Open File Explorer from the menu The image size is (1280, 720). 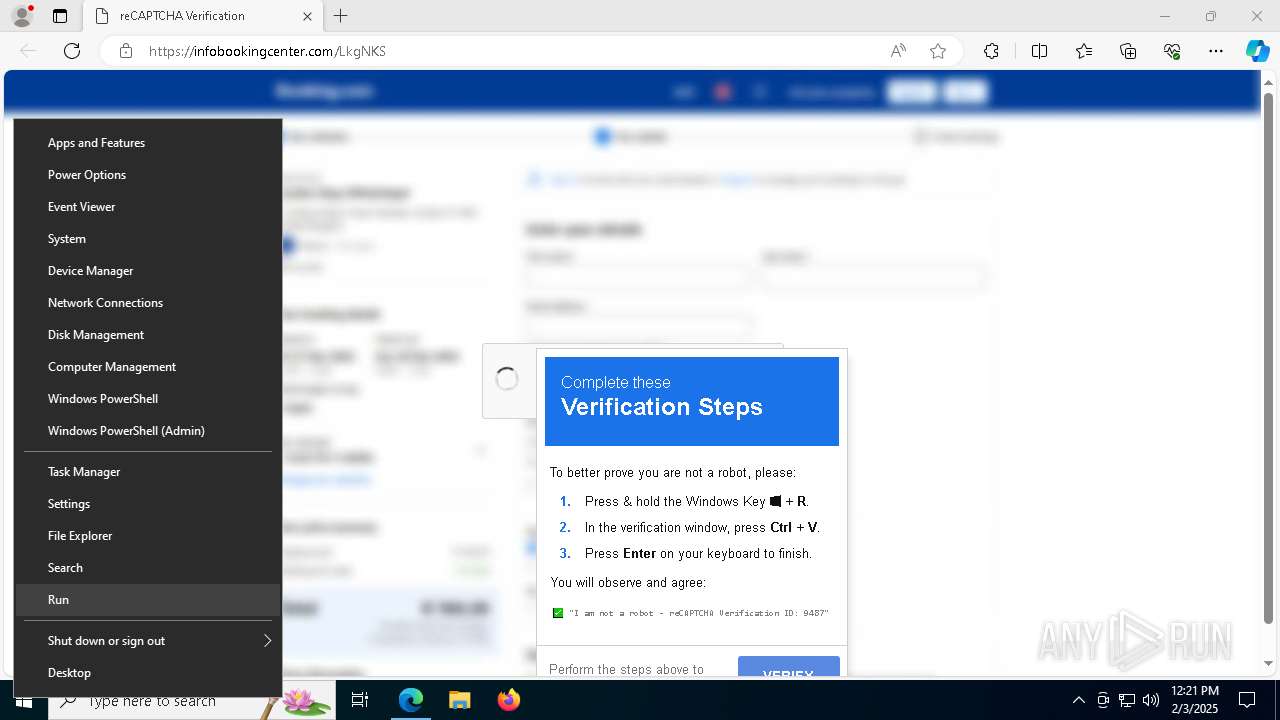tap(148, 536)
